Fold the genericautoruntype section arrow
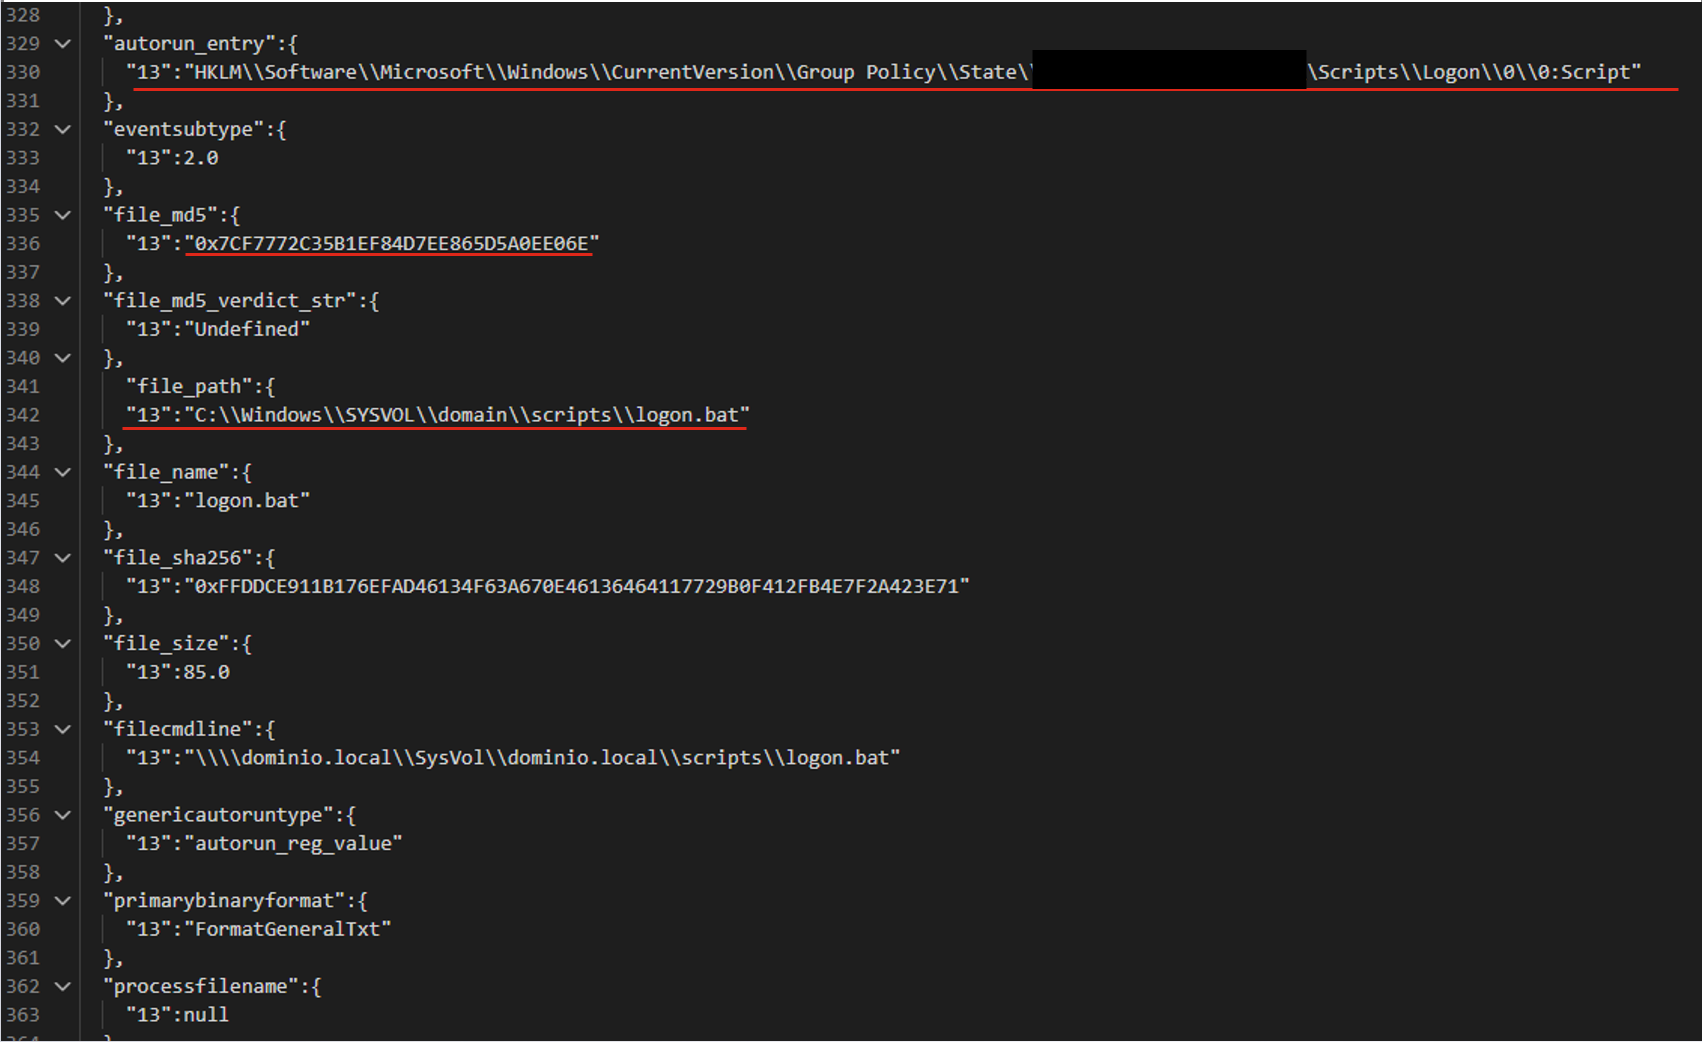This screenshot has height=1042, width=1702. 63,815
